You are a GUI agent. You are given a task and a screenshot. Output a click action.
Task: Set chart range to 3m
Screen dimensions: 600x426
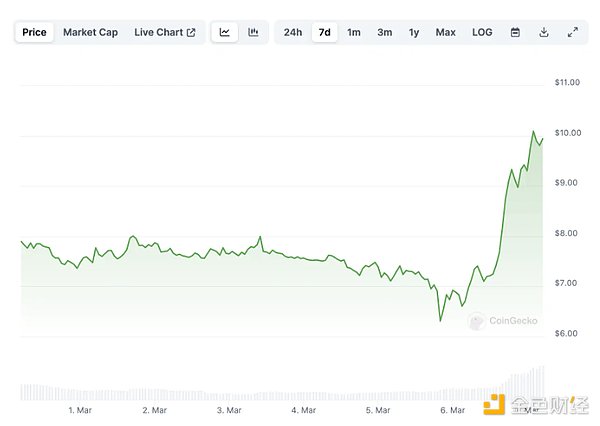click(x=384, y=32)
